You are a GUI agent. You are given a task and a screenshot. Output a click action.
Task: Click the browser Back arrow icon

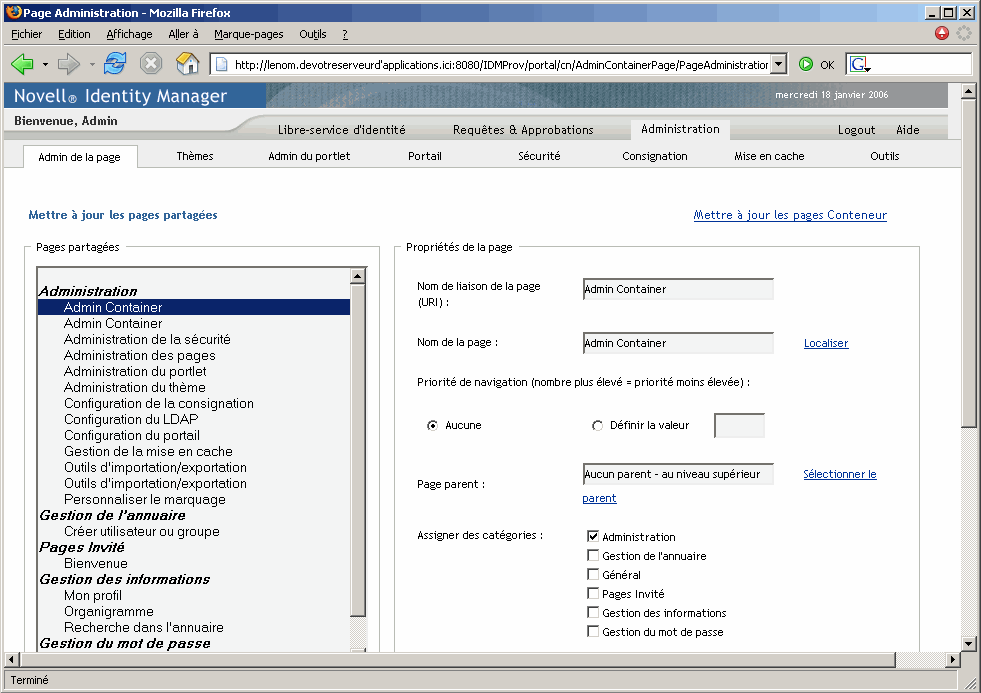[22, 64]
